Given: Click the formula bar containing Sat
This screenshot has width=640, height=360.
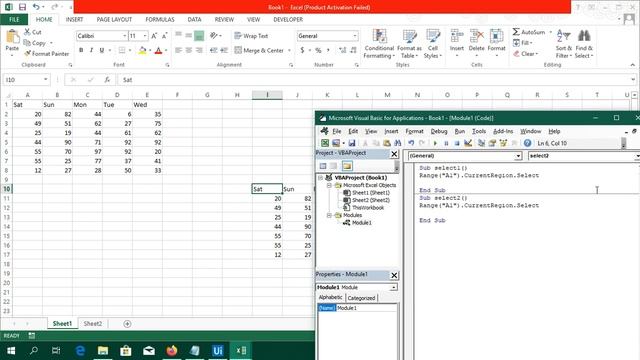Looking at the screenshot, I should [x=376, y=80].
